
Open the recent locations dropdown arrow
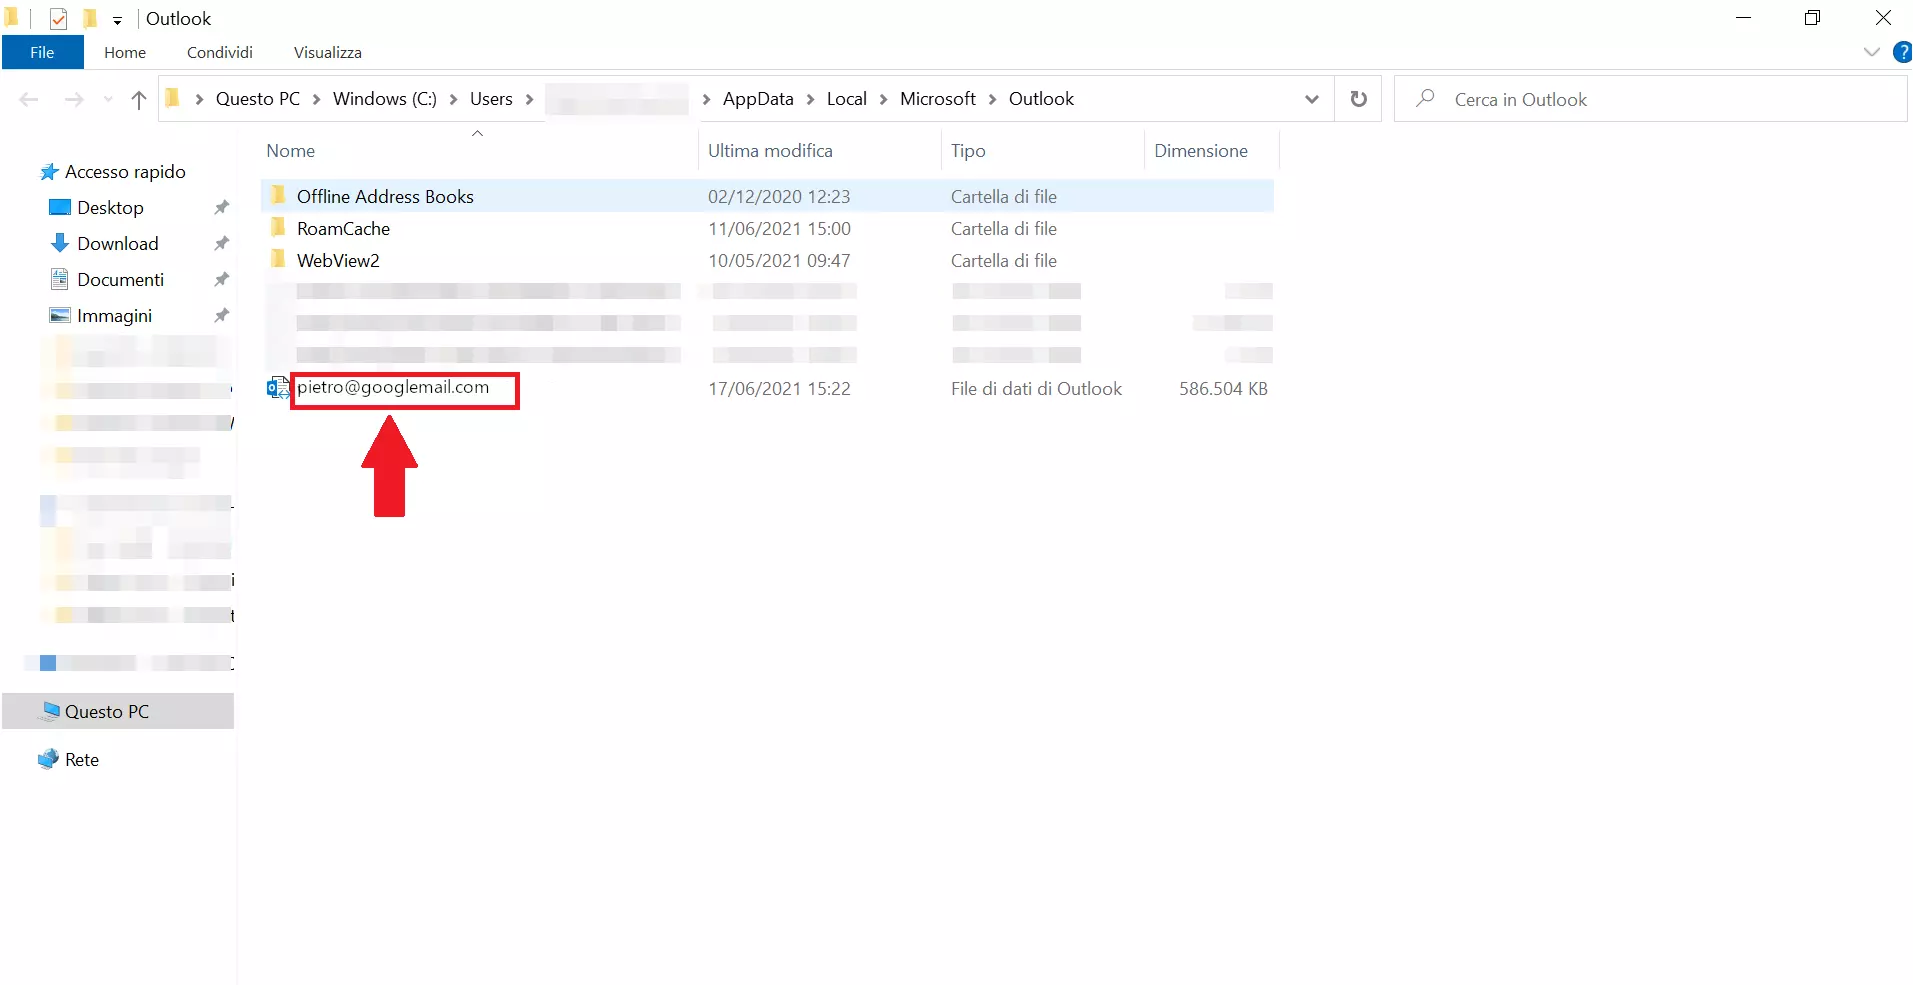tap(108, 99)
